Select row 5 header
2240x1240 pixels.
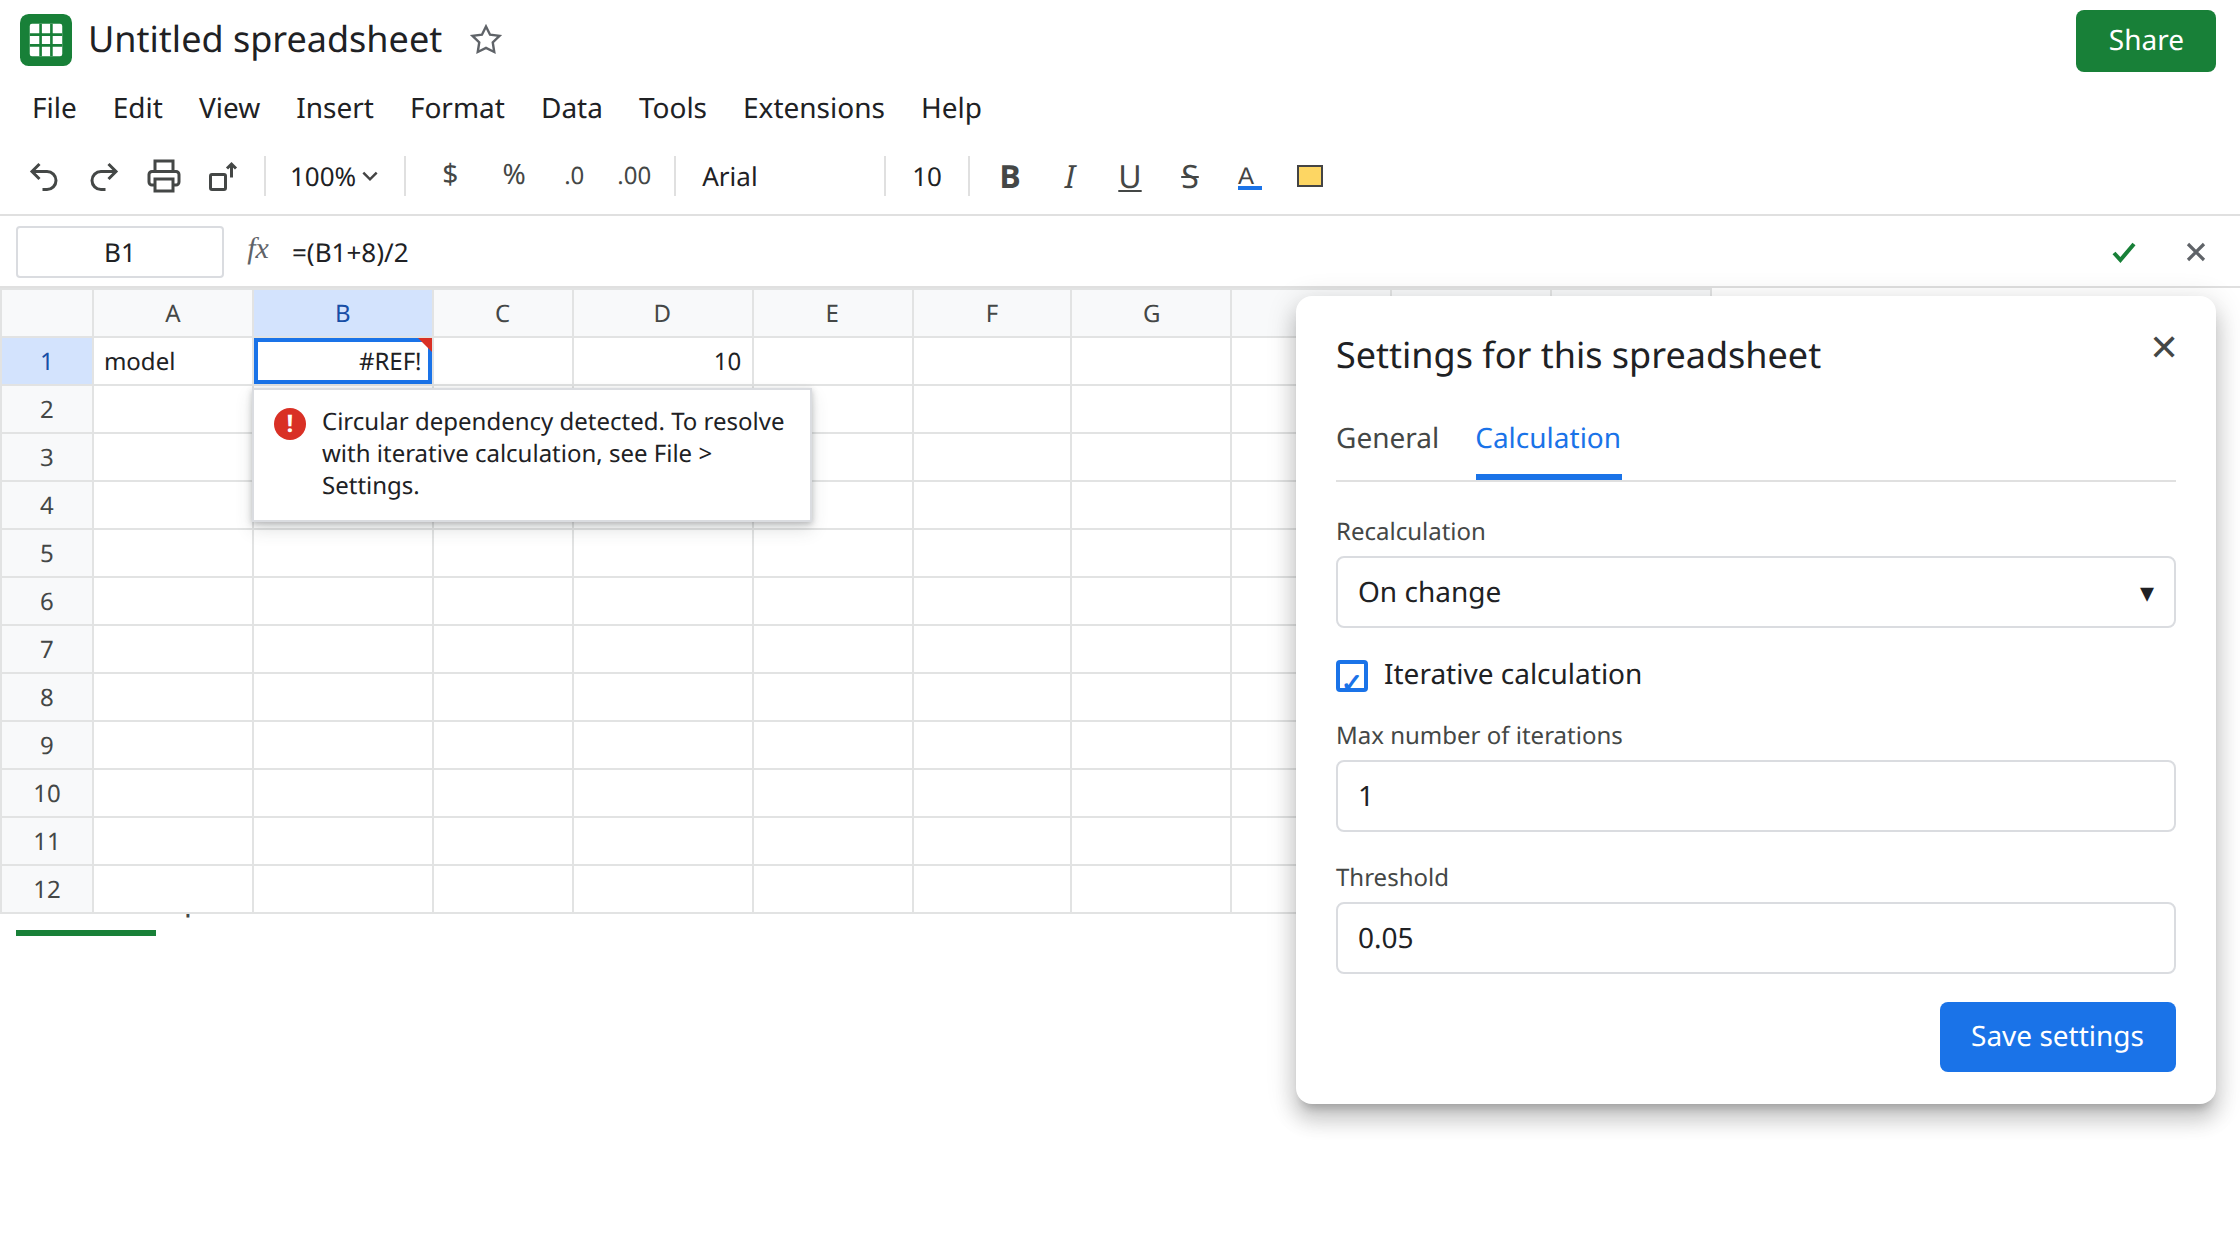(47, 553)
